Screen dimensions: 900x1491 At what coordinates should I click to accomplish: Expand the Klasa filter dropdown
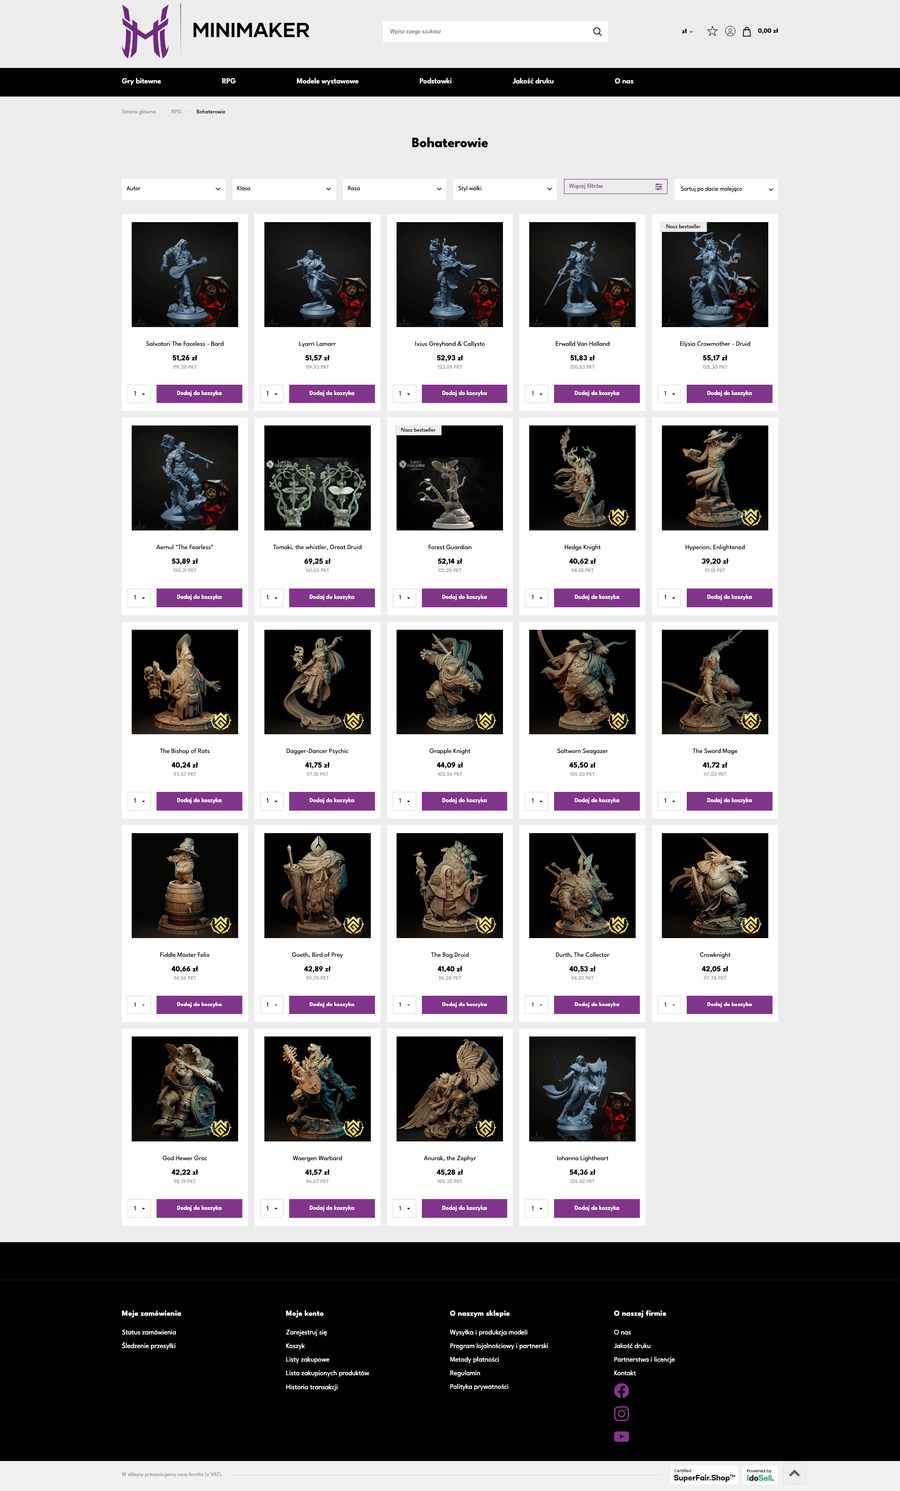click(284, 189)
